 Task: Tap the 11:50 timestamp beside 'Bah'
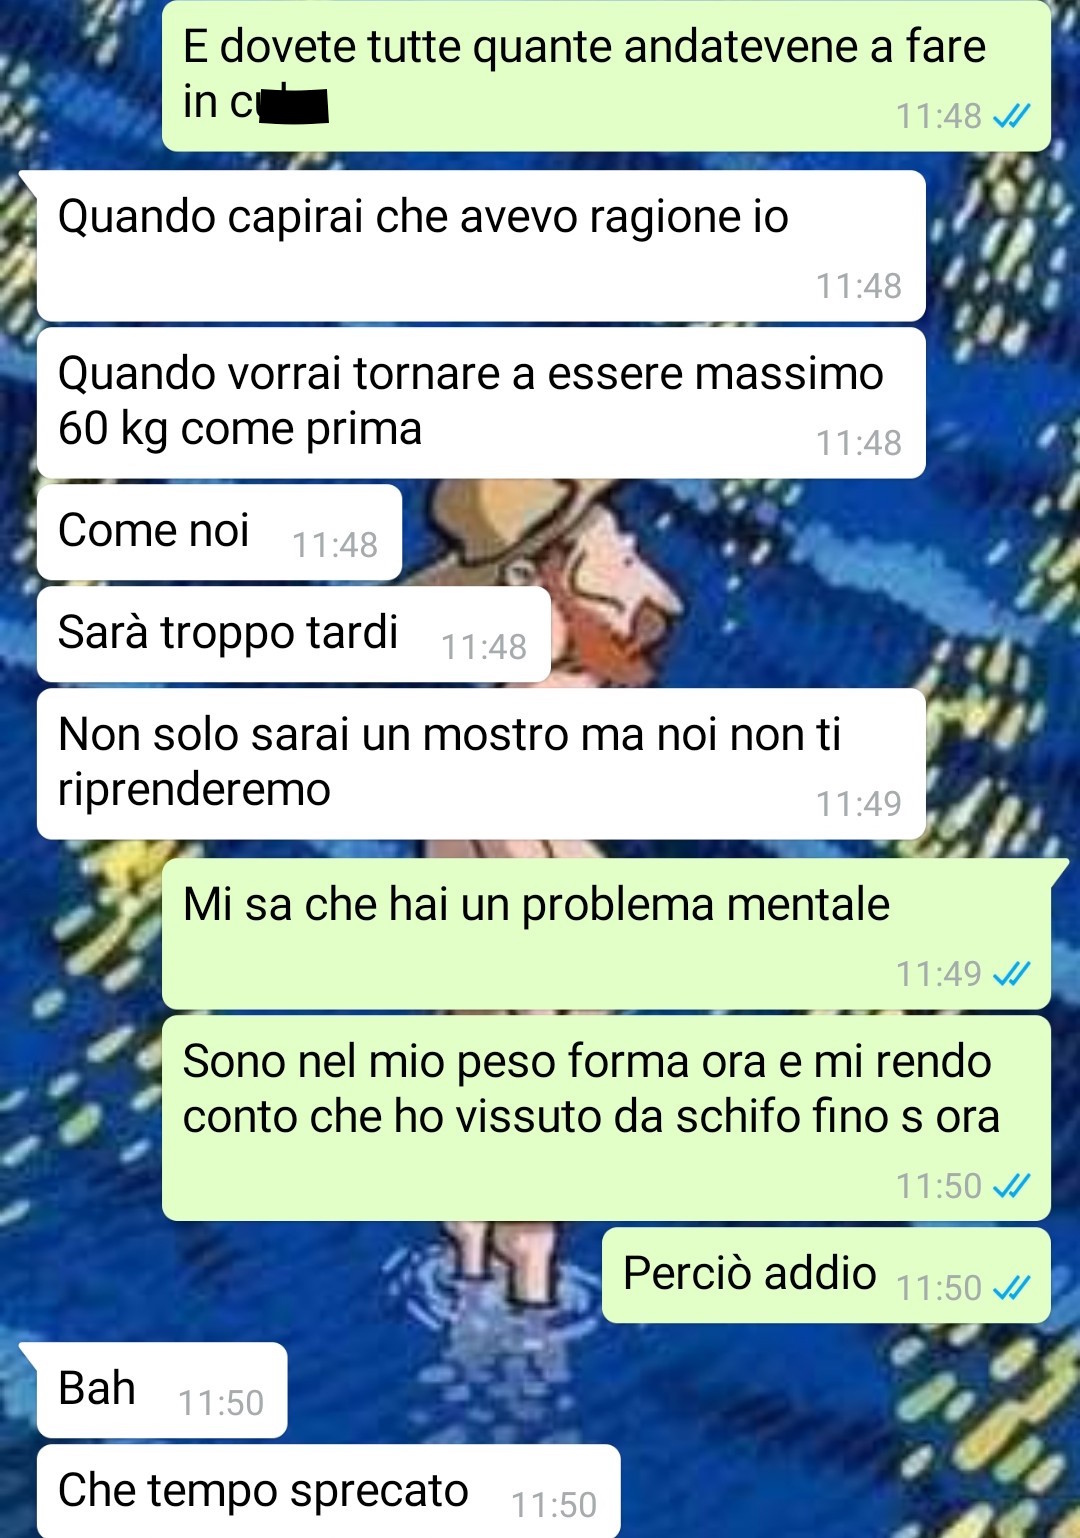220,1403
